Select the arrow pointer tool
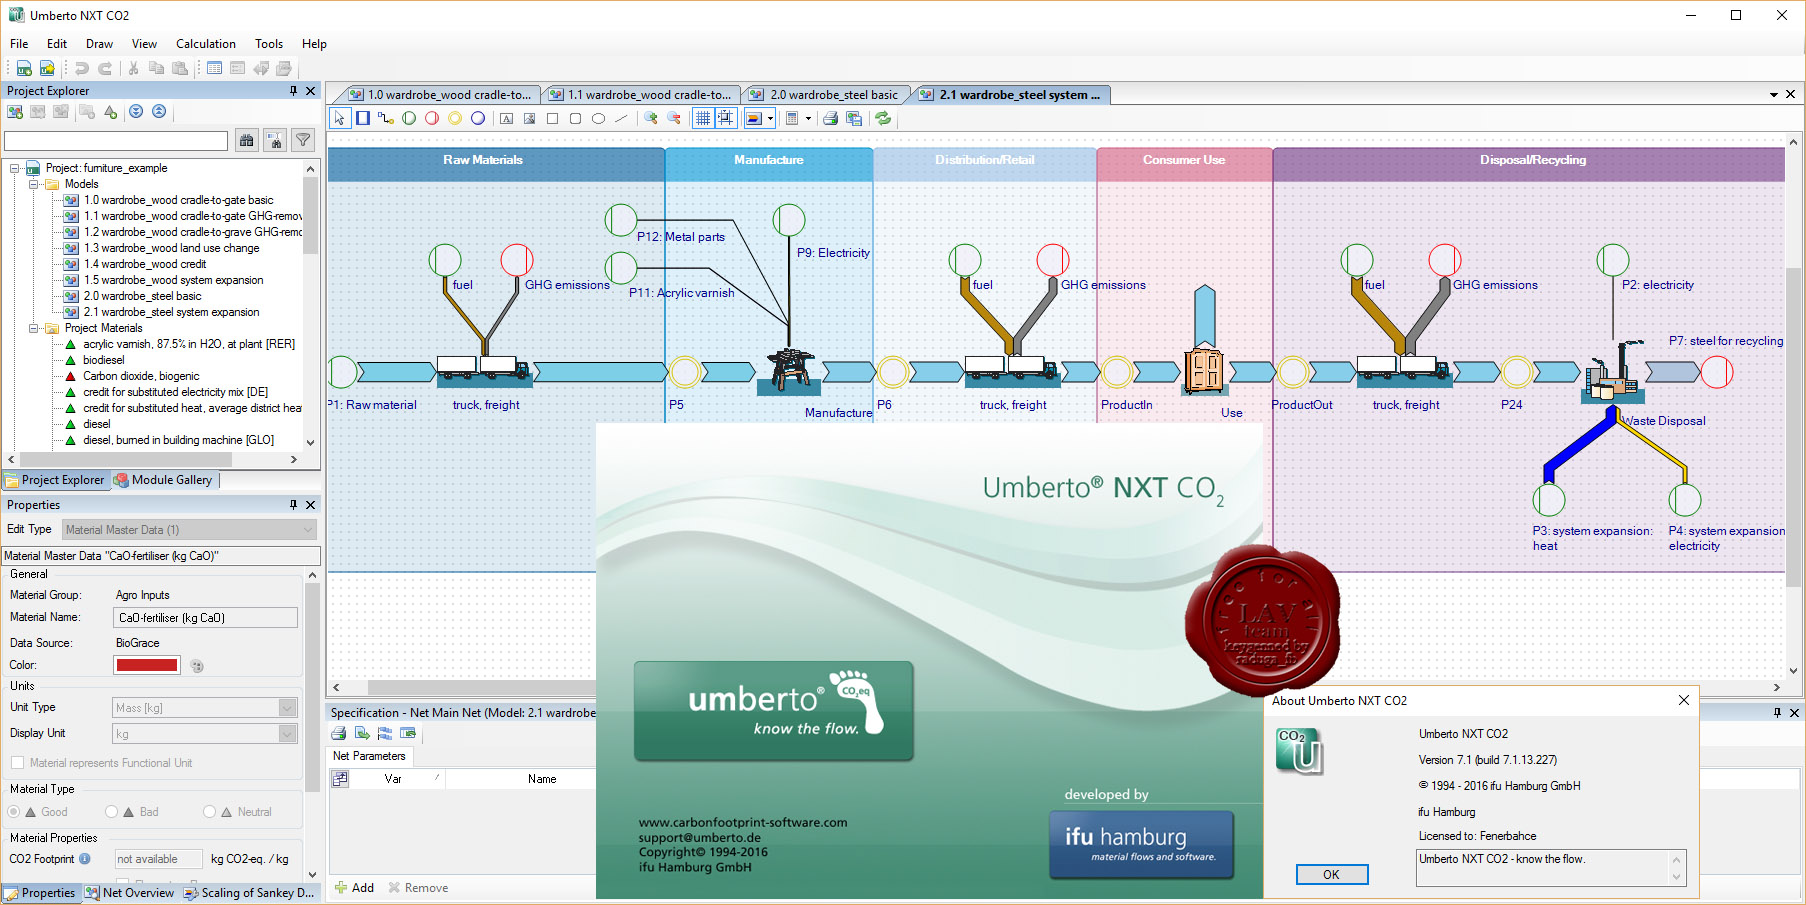Viewport: 1806px width, 905px height. pyautogui.click(x=339, y=118)
